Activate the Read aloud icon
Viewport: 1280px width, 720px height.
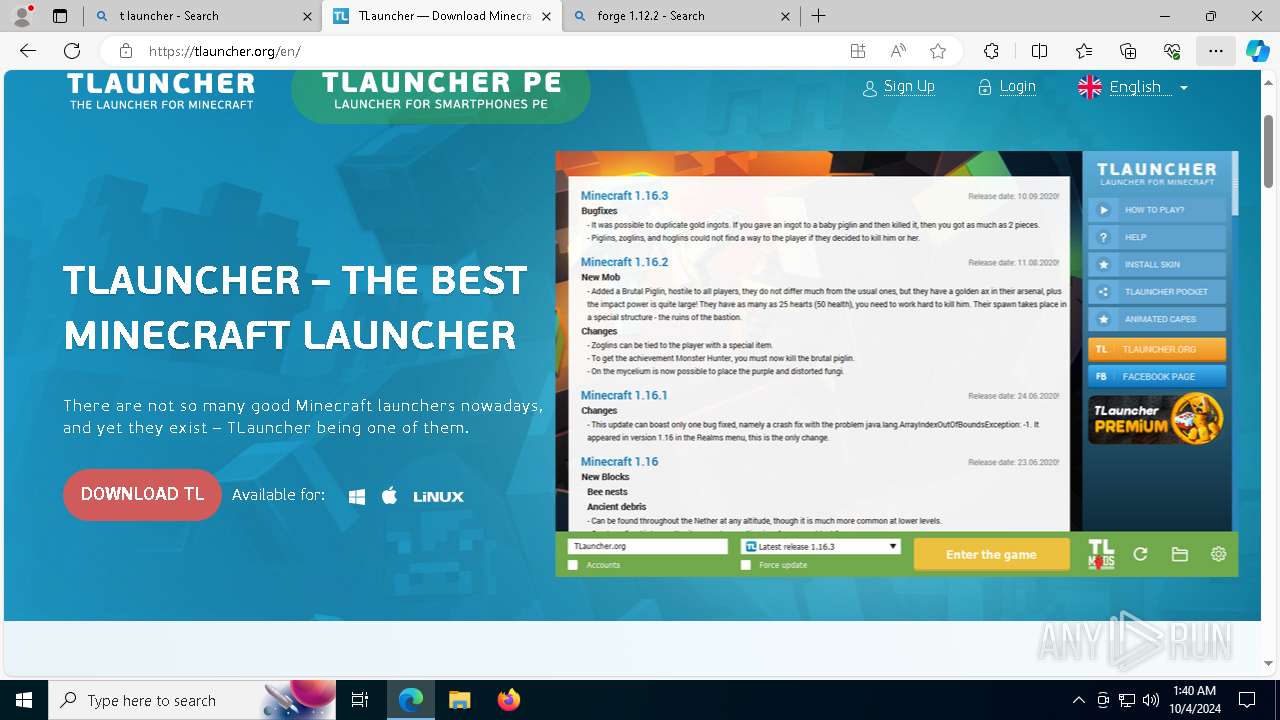(x=898, y=51)
